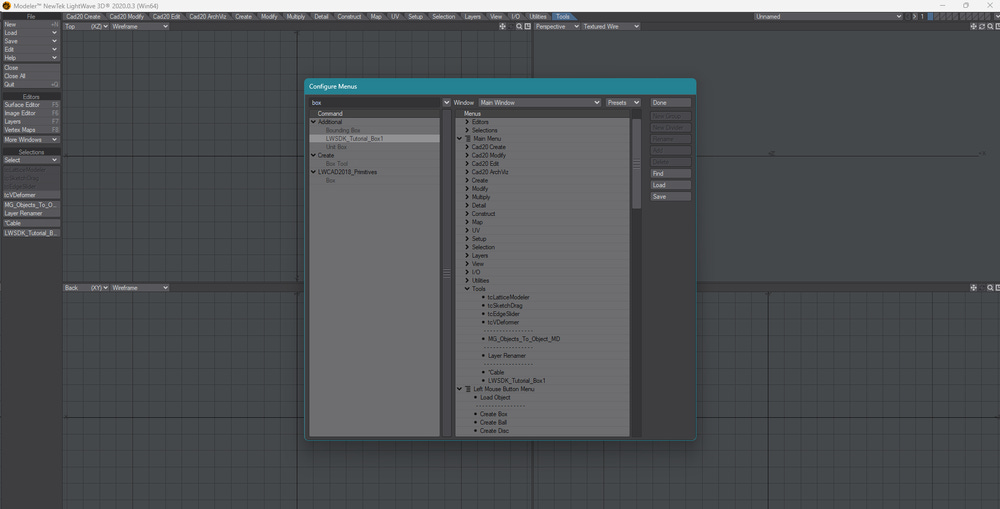The image size is (1000, 509).
Task: Click the Modeler app icon in title bar
Action: 6,6
